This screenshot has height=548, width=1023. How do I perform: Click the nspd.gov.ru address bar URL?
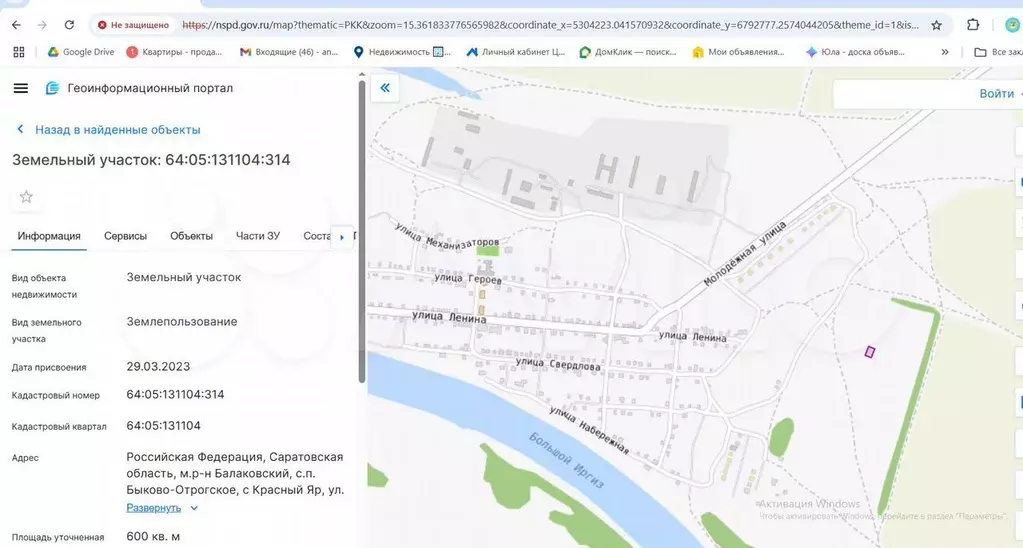click(x=550, y=25)
